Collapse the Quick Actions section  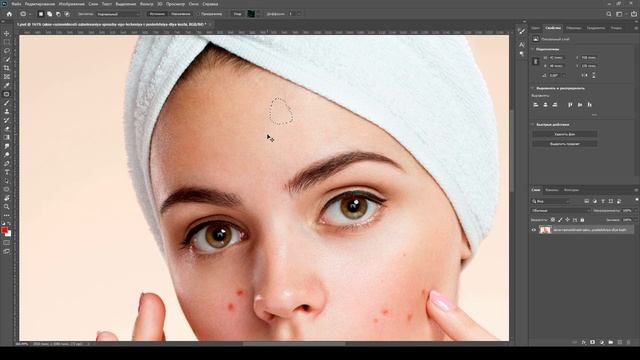pos(532,124)
